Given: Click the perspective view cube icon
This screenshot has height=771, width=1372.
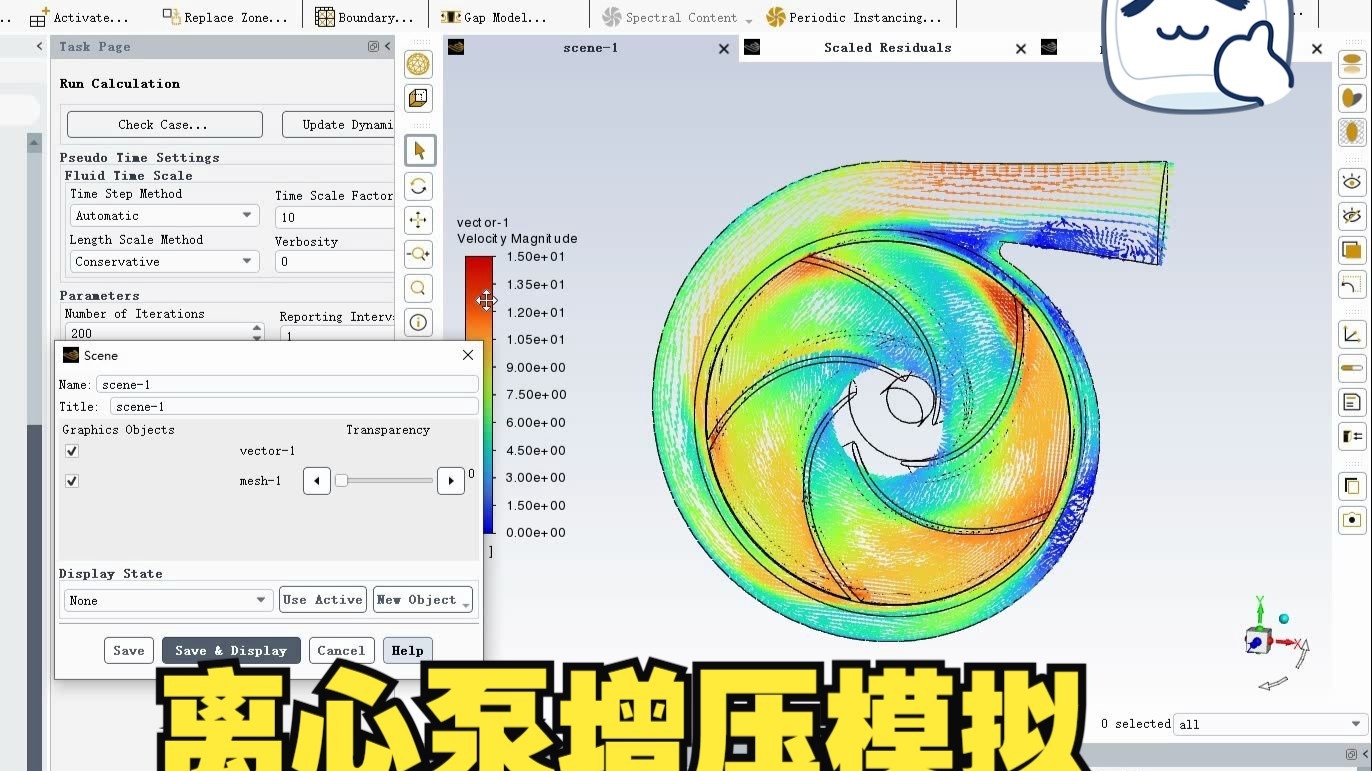Looking at the screenshot, I should click(417, 97).
